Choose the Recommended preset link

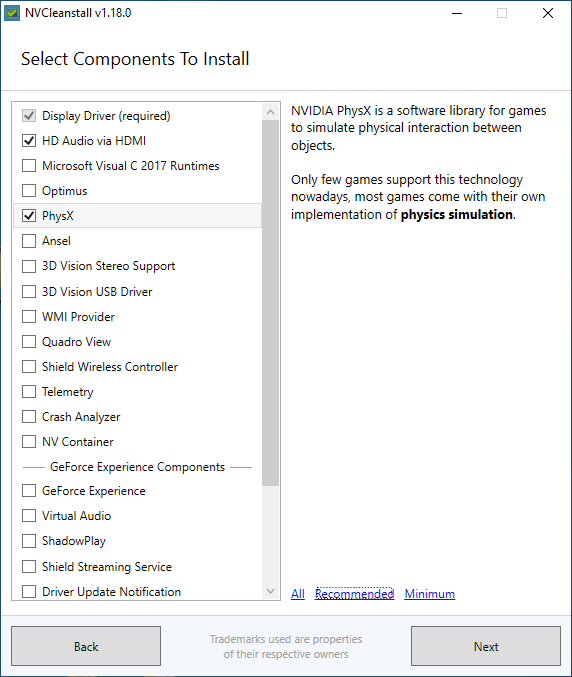tap(354, 594)
